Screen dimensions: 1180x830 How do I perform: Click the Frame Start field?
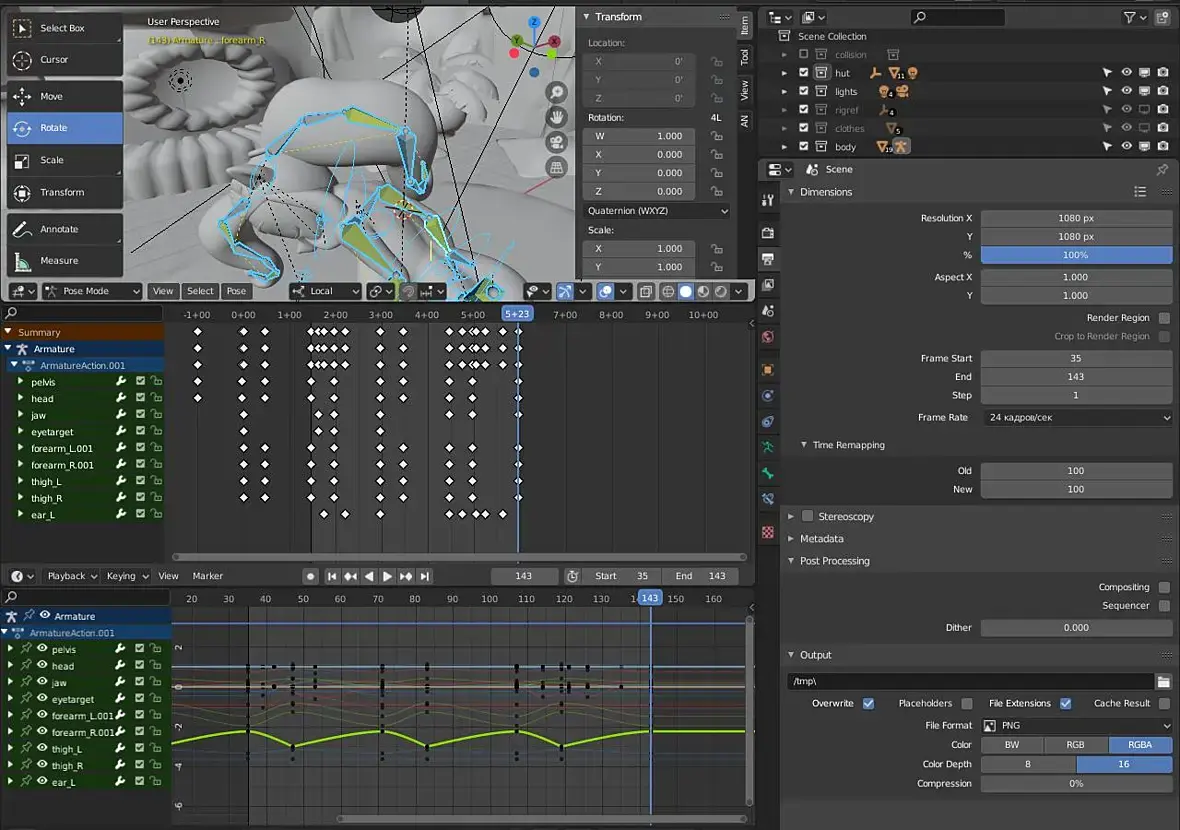coord(1076,358)
